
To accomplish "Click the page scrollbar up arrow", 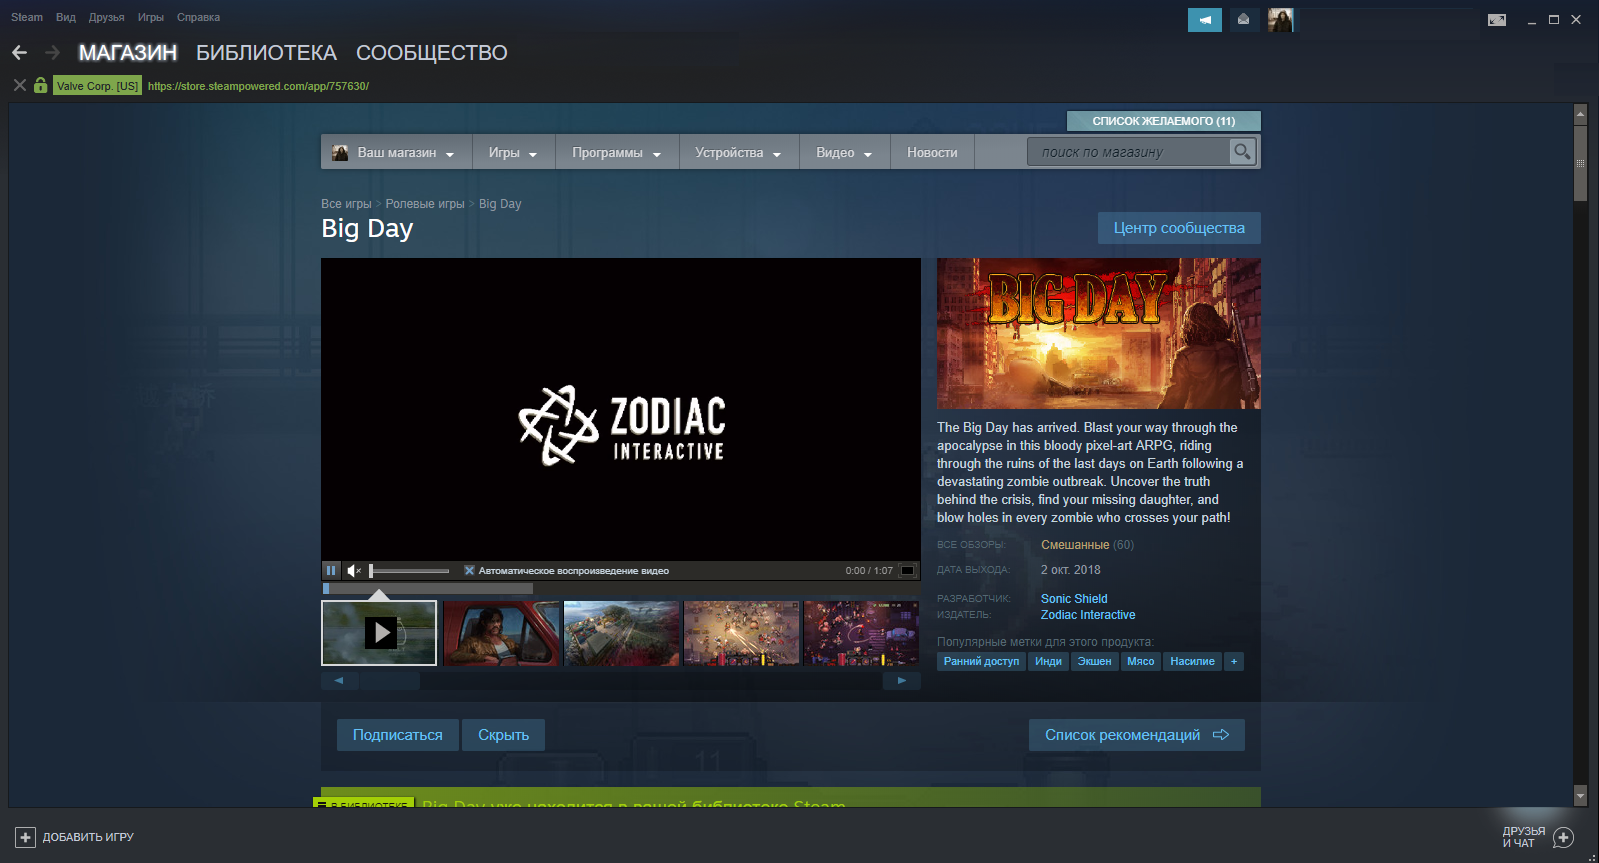I will pyautogui.click(x=1581, y=114).
